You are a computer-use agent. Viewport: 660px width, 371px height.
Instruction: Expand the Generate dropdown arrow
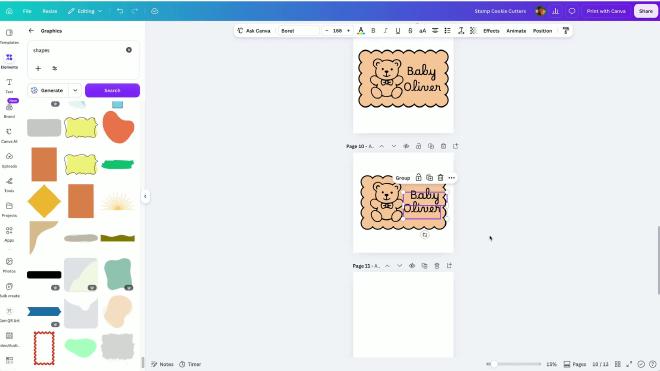coord(75,90)
